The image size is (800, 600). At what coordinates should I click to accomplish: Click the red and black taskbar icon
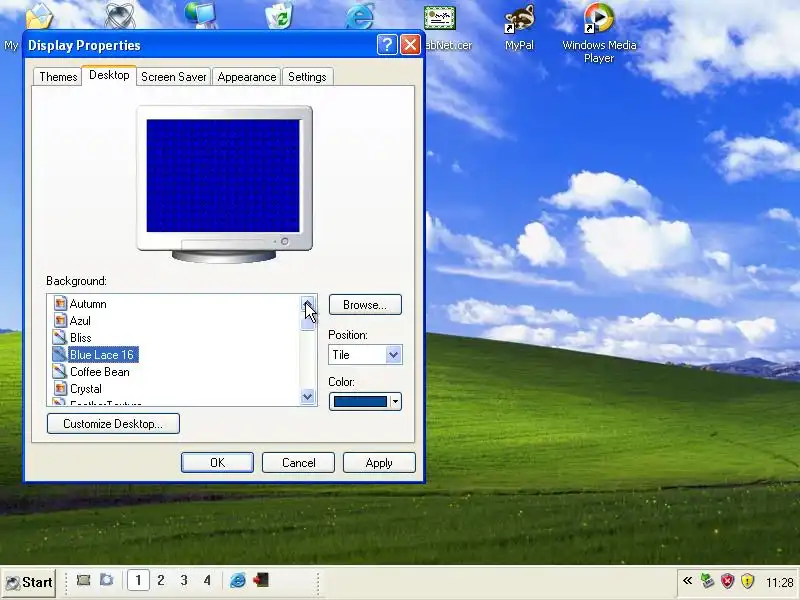click(261, 580)
